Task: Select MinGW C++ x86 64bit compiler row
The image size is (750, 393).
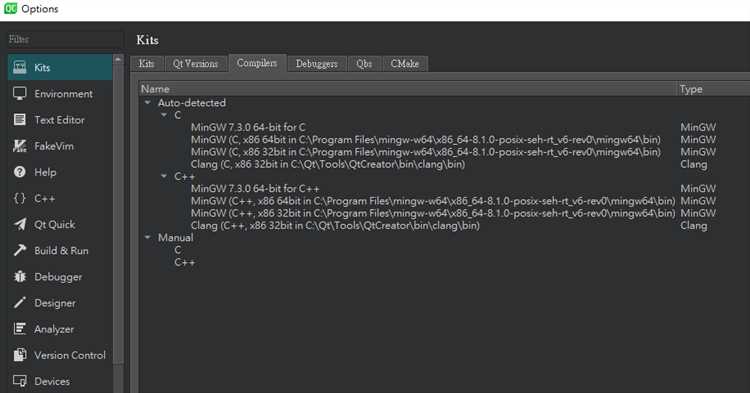Action: 433,201
